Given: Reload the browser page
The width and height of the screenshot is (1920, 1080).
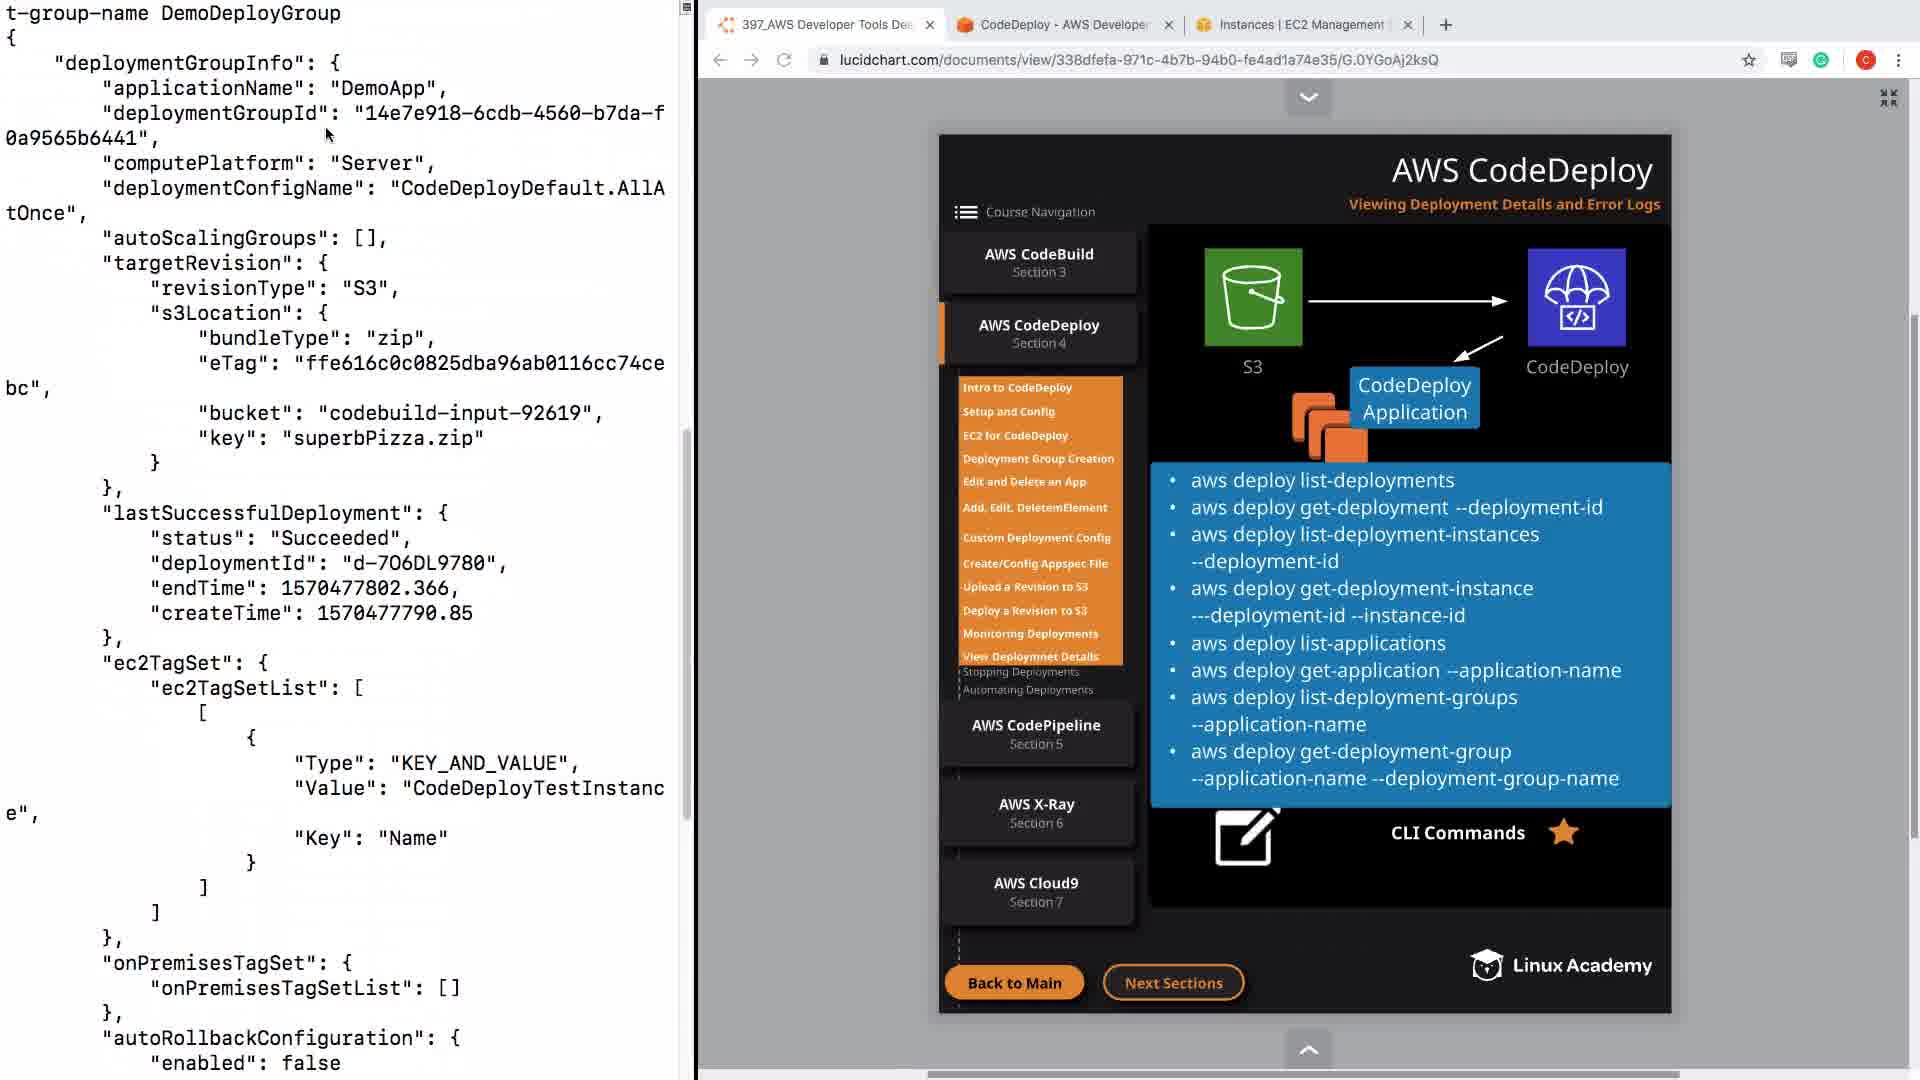Looking at the screenshot, I should (784, 60).
